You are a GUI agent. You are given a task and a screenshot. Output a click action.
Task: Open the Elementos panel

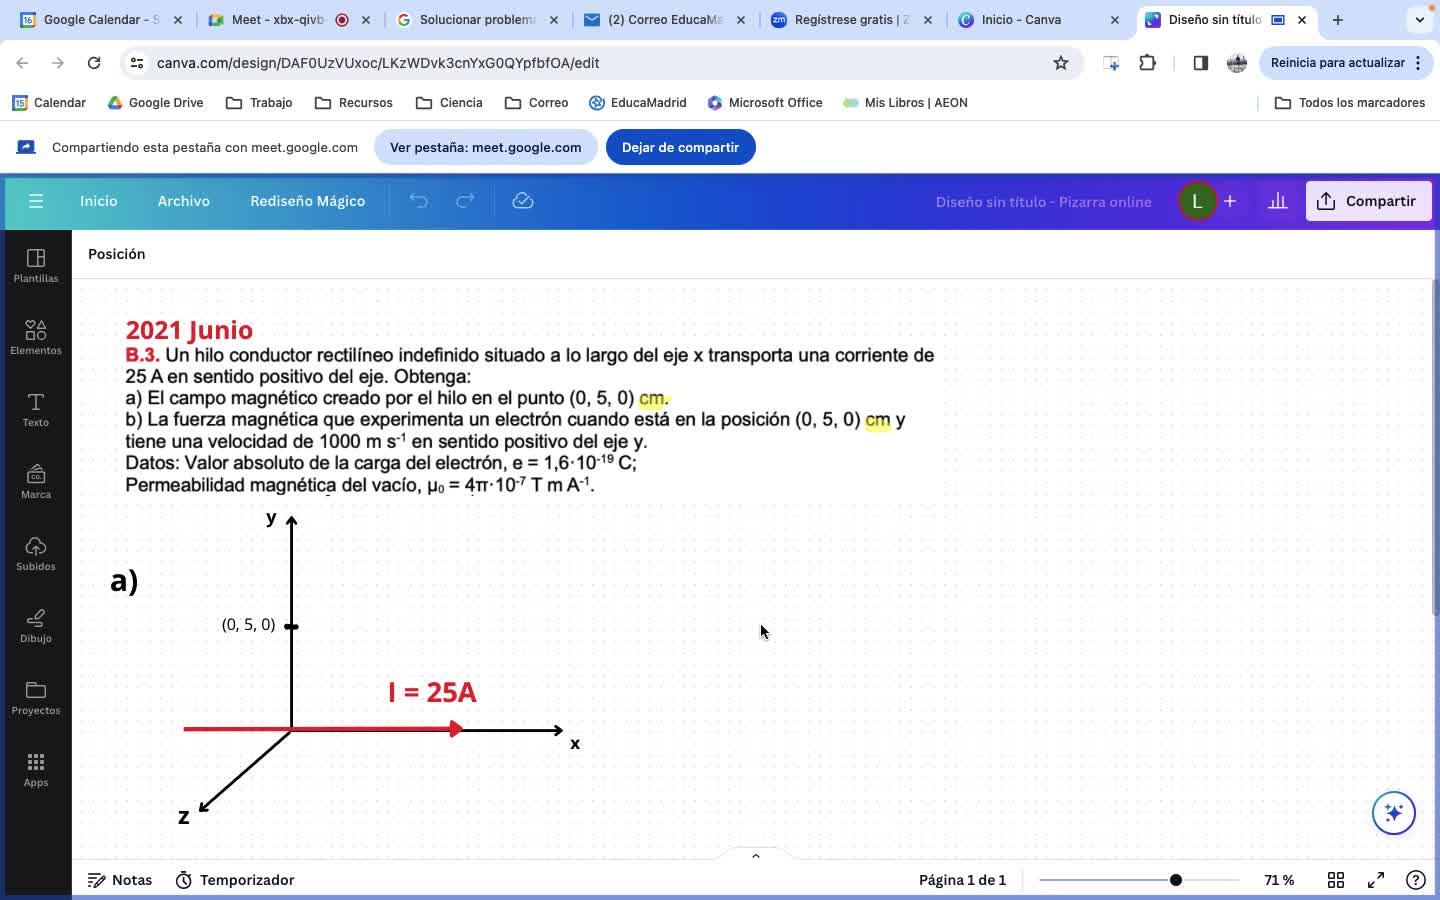pos(36,338)
